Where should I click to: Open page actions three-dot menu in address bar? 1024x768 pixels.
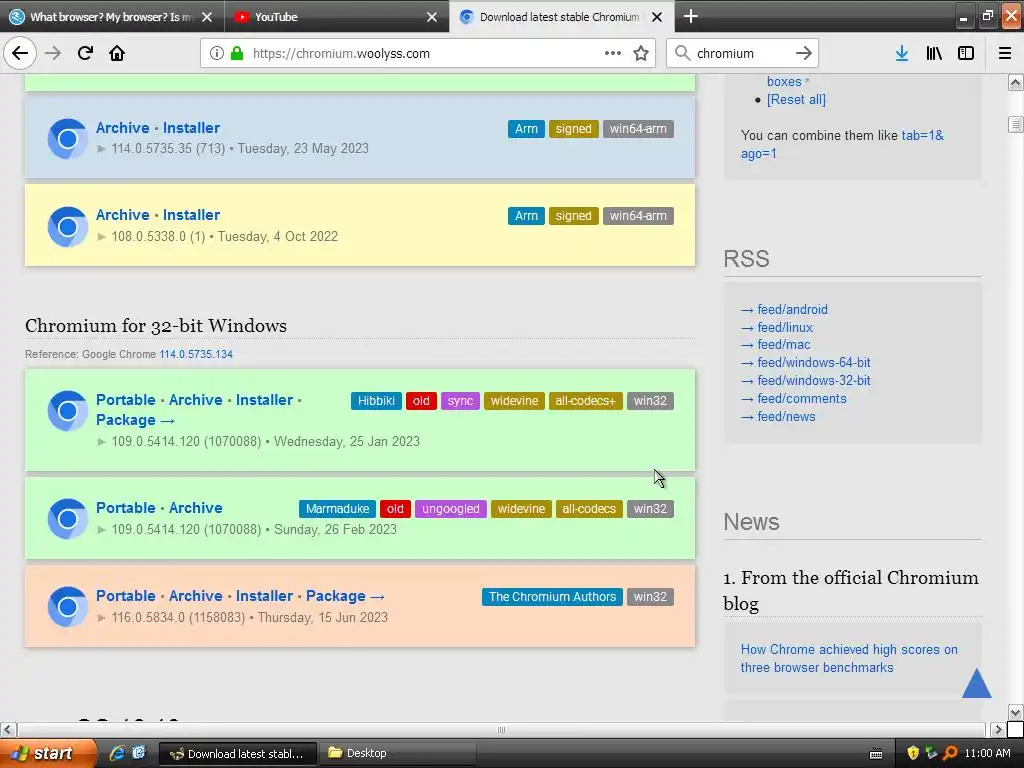point(613,53)
